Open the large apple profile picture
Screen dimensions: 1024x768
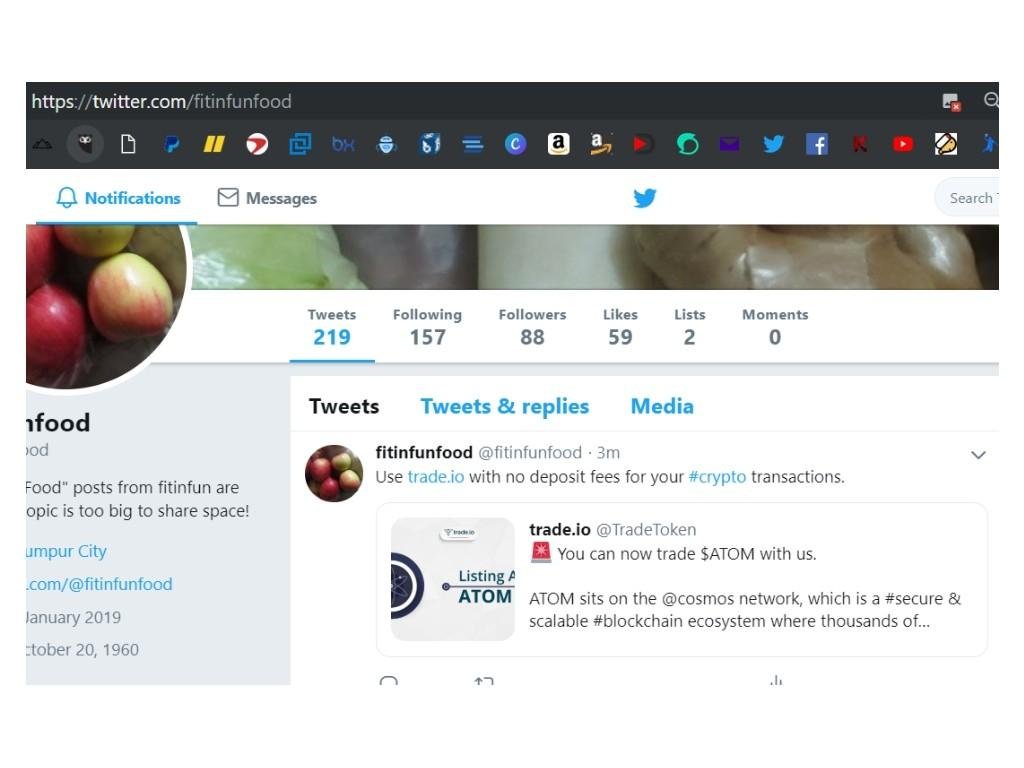tap(106, 306)
